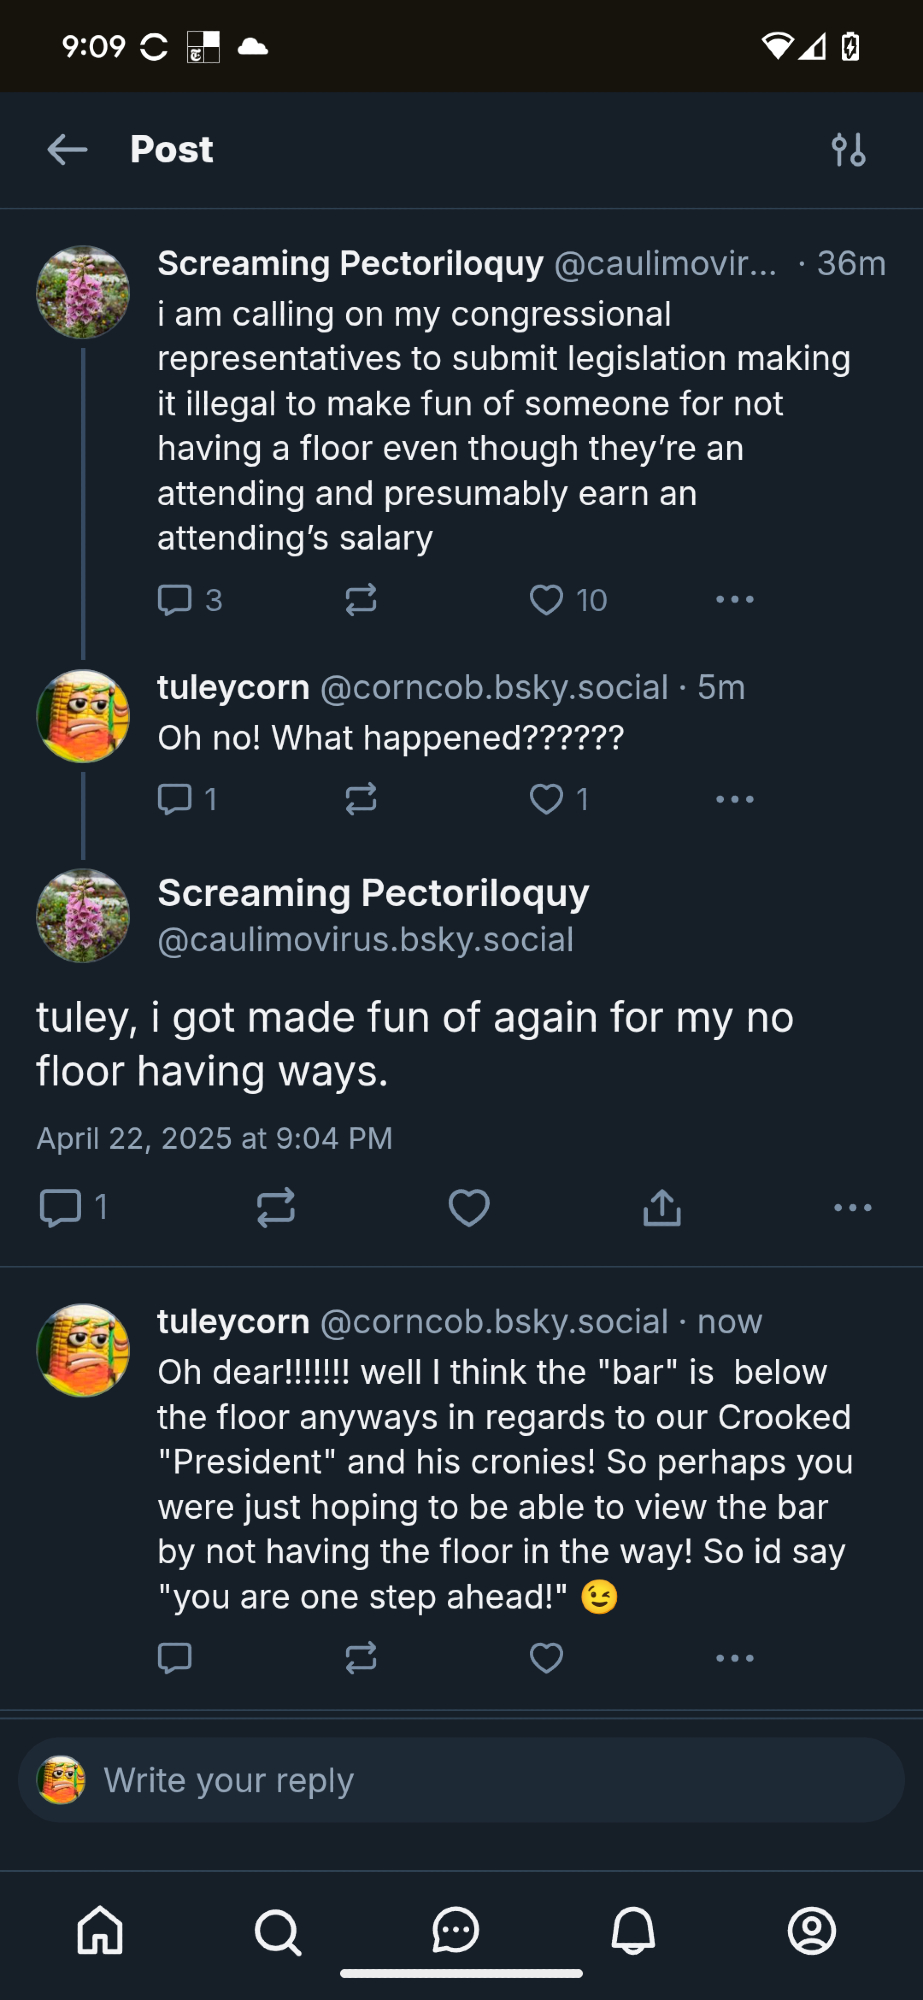Reply to the main post
Viewport: 923px width, 2000px height.
pos(60,1208)
